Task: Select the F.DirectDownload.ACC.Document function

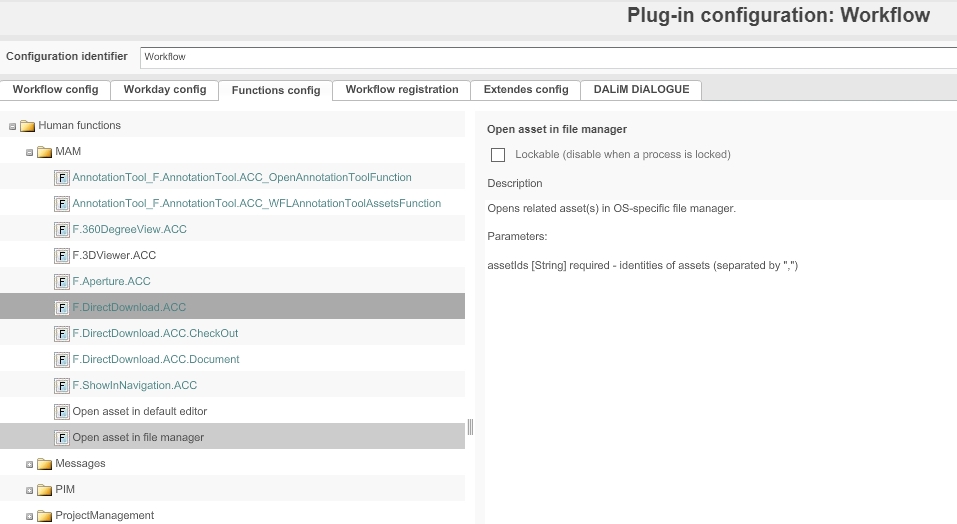Action: tap(155, 359)
